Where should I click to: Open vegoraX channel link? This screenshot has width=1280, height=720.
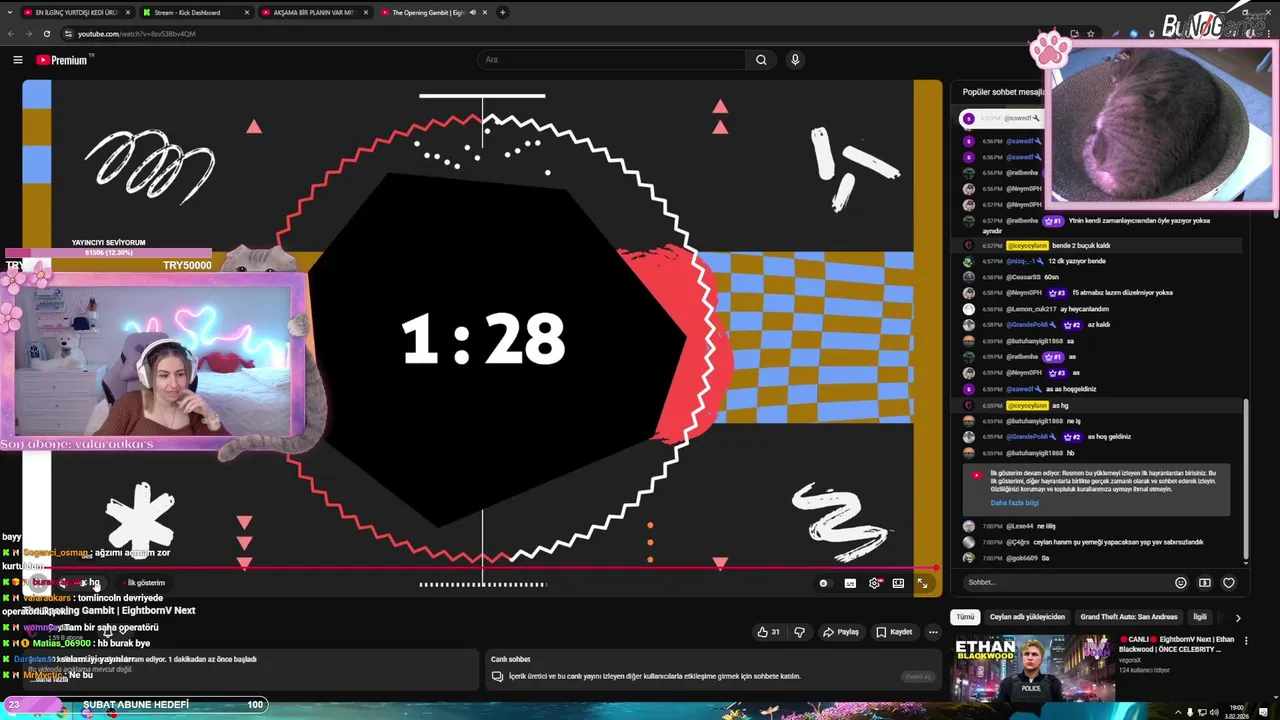coord(1131,660)
